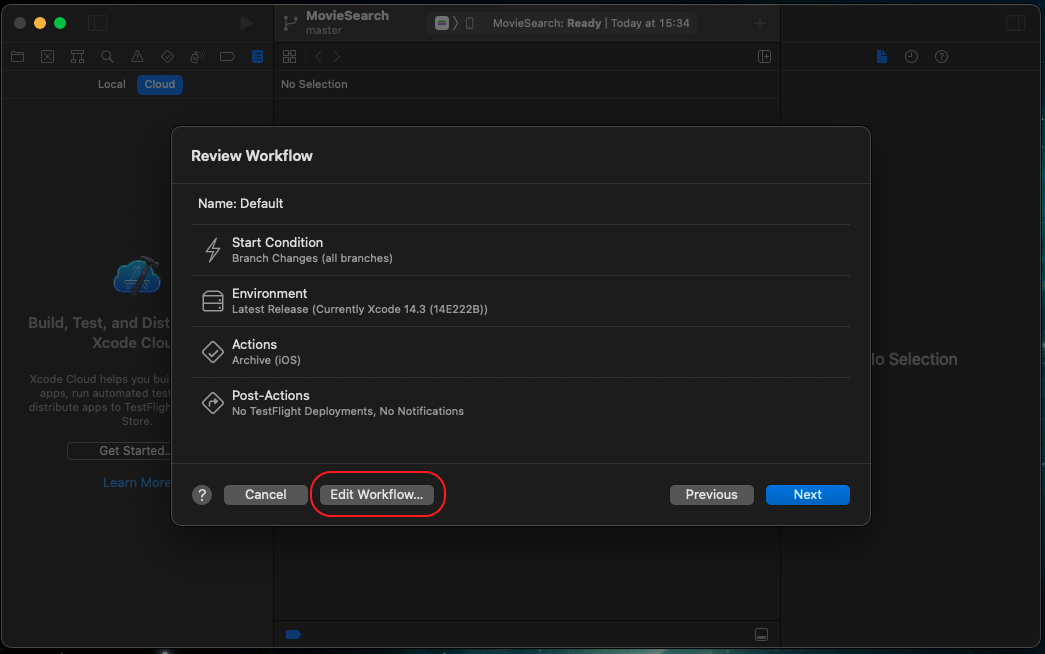Open the Learn More link

click(x=137, y=483)
